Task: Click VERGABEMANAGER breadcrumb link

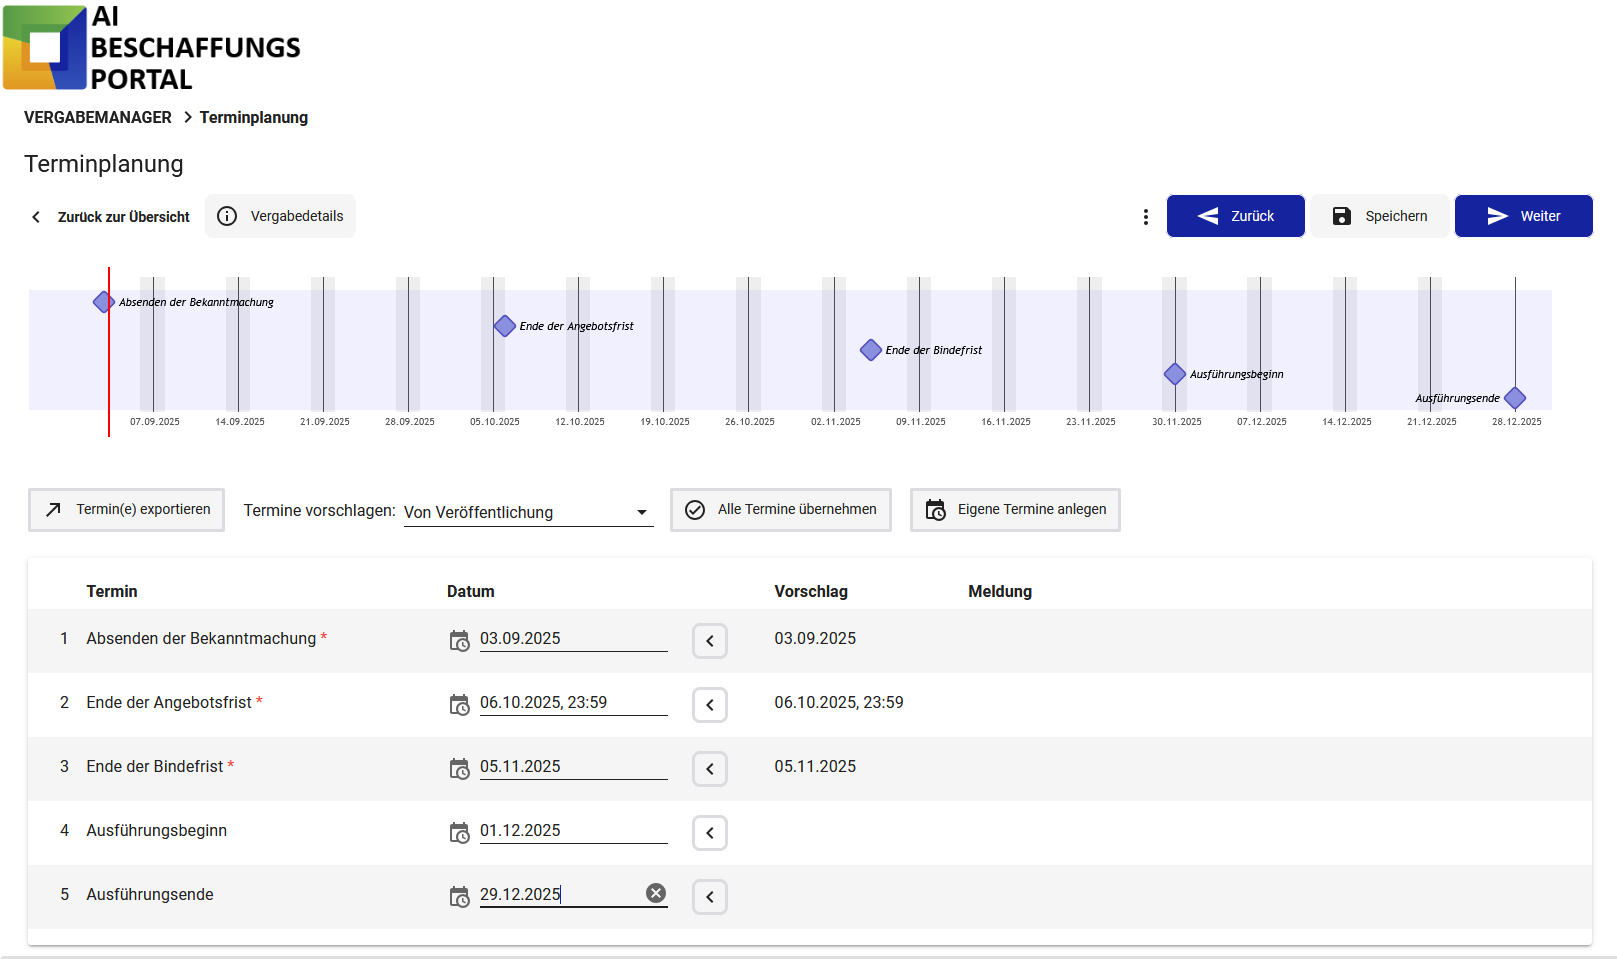Action: pyautogui.click(x=98, y=118)
